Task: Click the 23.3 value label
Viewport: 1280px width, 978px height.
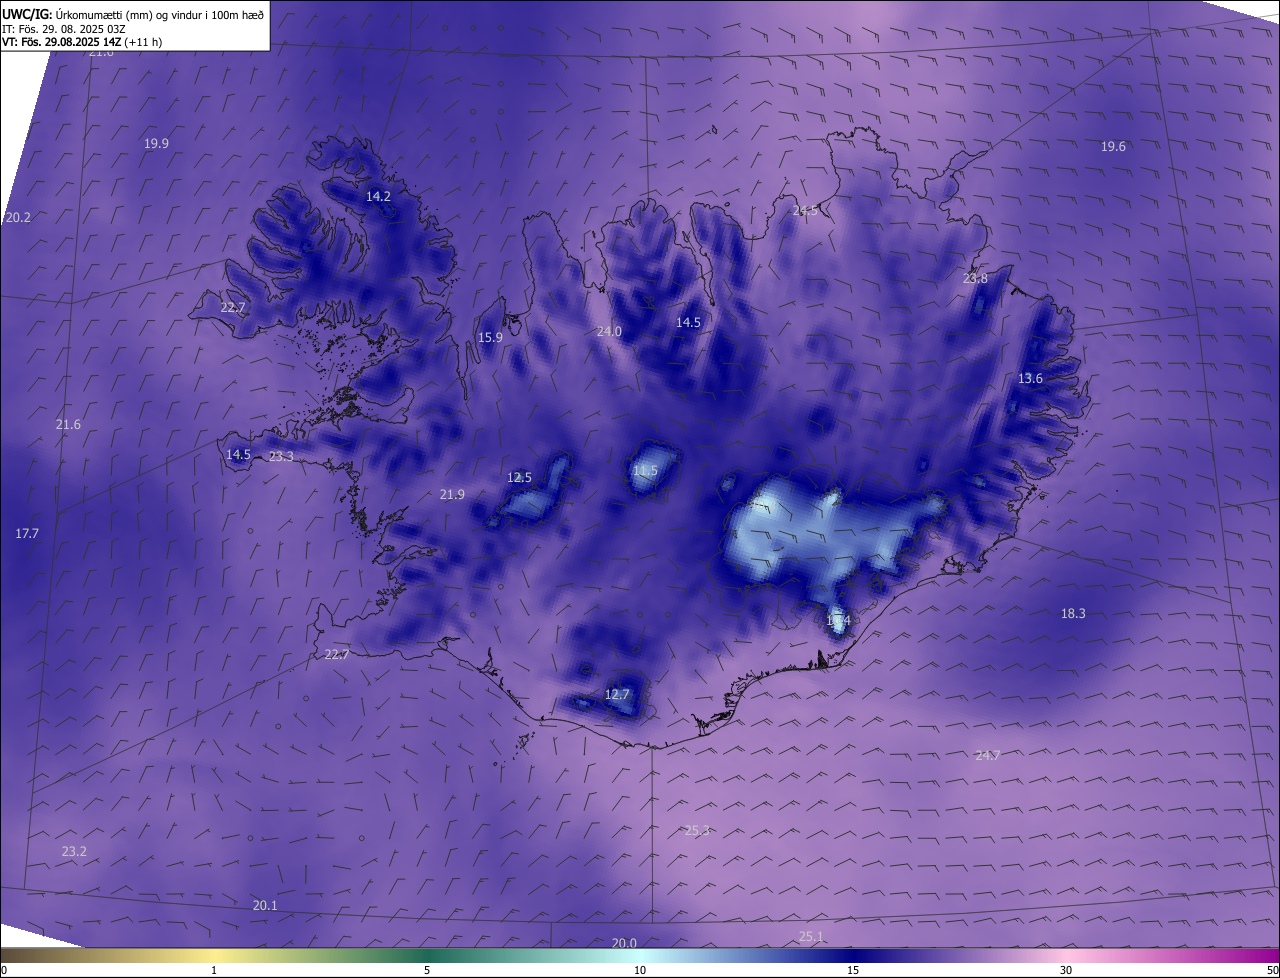Action: pyautogui.click(x=281, y=457)
